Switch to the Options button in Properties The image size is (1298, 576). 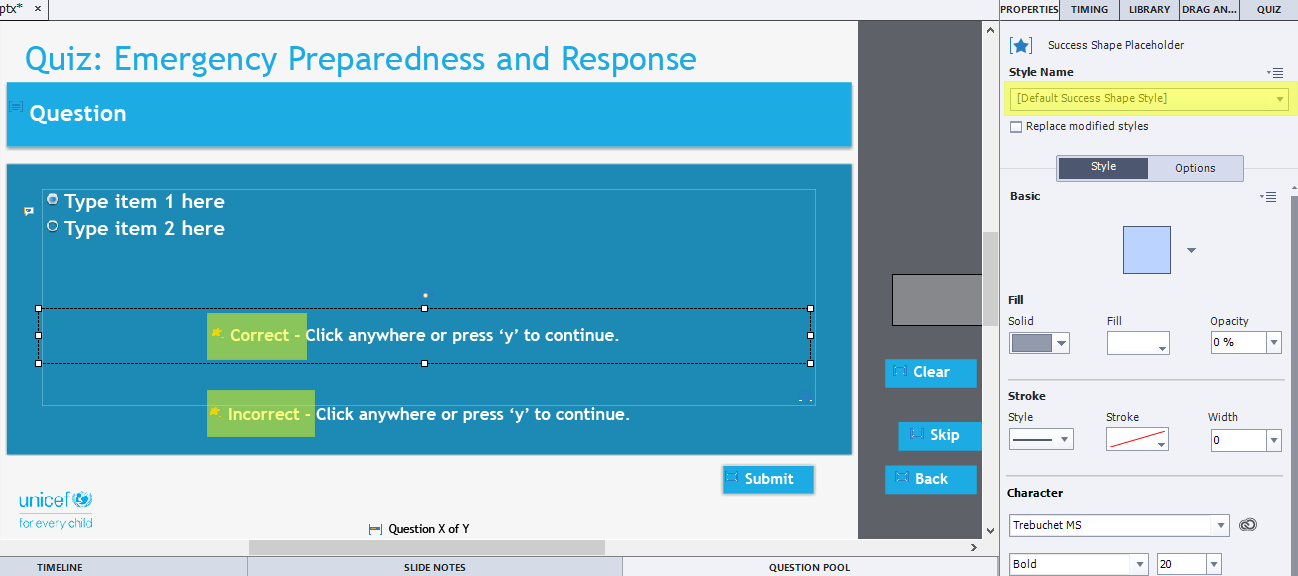pos(1195,168)
